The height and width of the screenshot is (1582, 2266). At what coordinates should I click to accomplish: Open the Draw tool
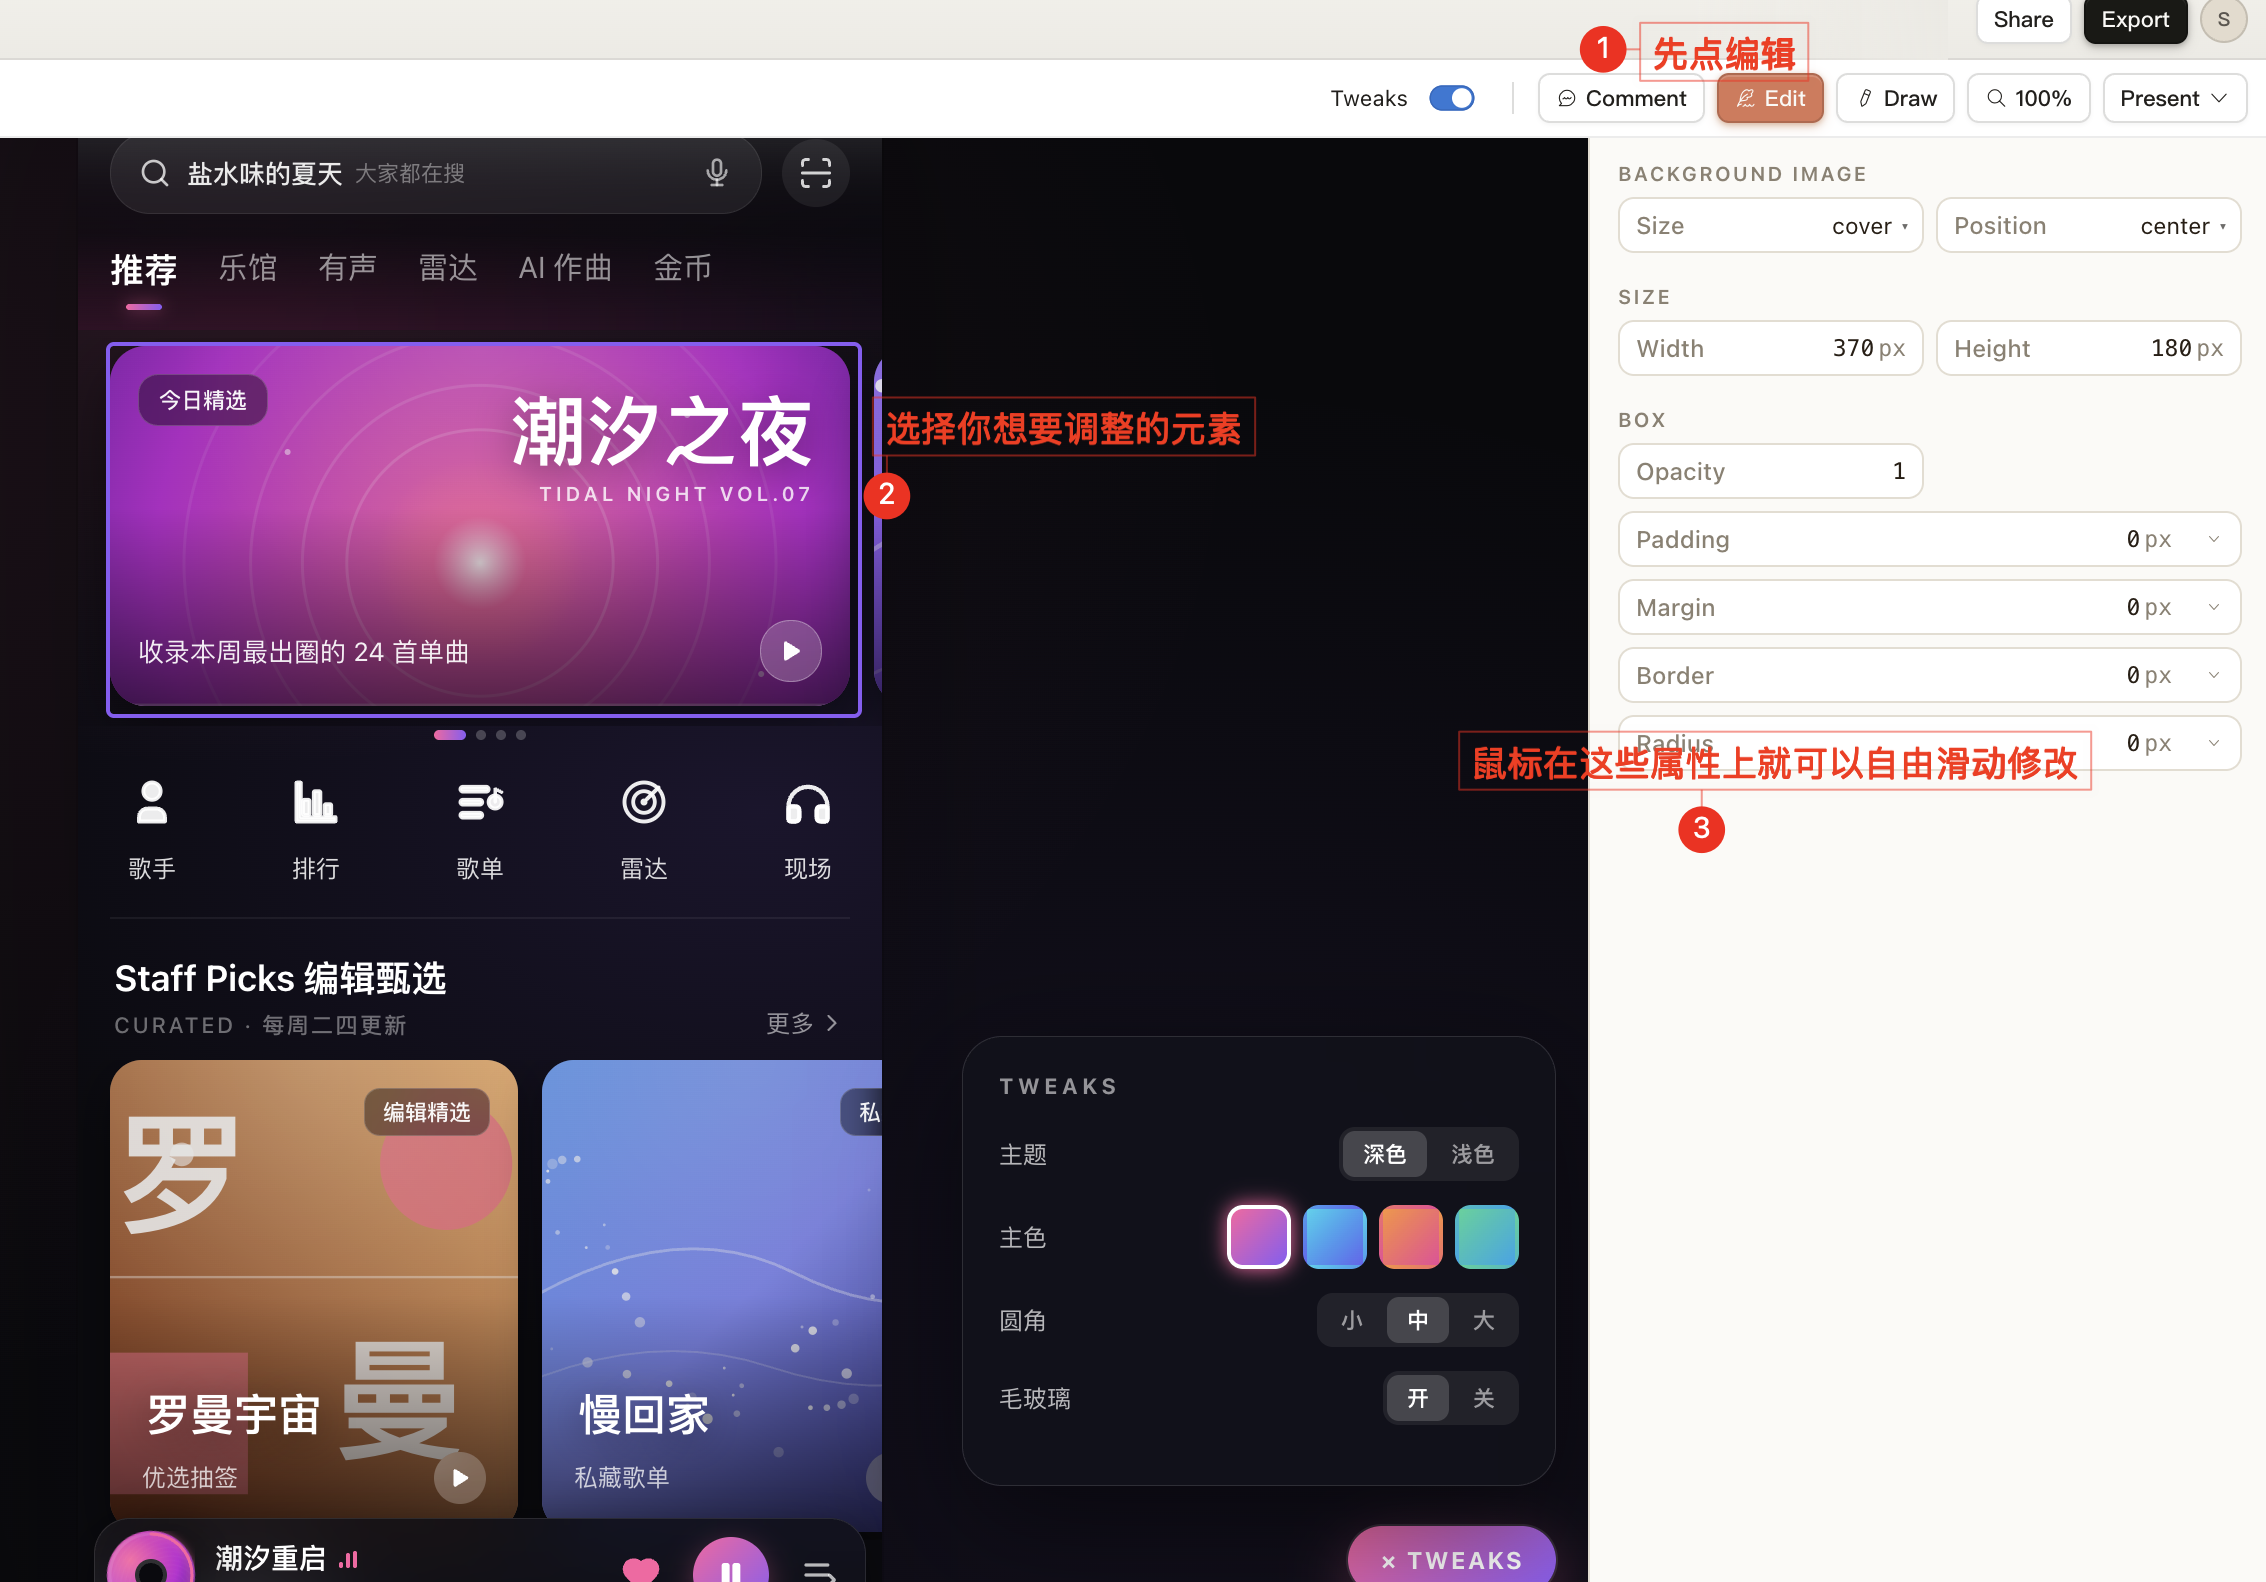click(x=1894, y=97)
